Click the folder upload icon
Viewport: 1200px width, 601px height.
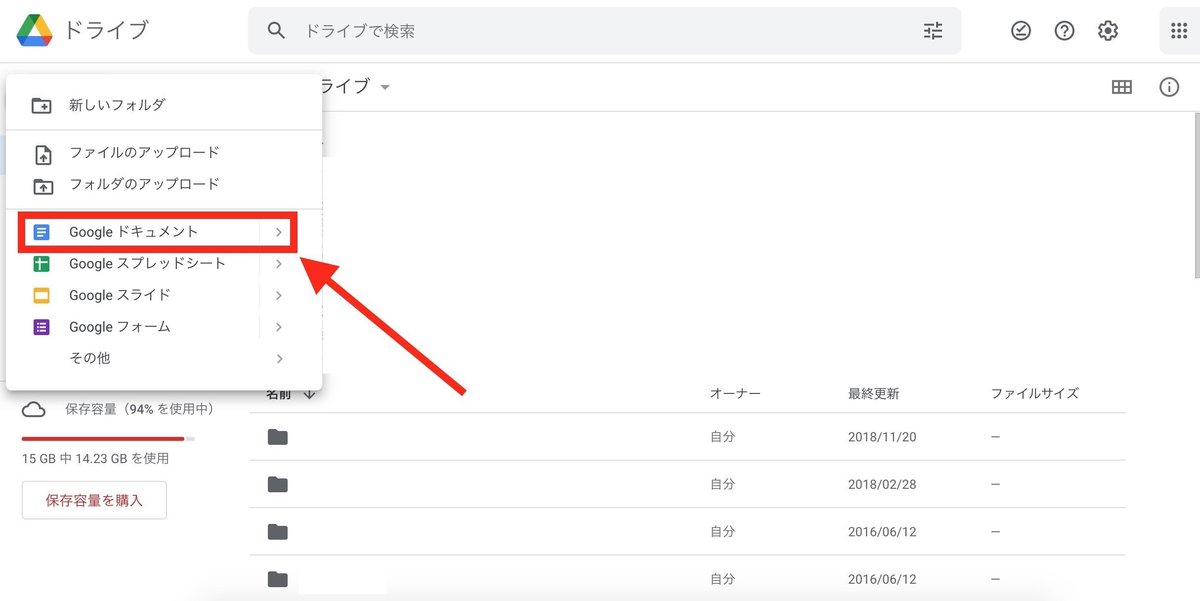42,185
